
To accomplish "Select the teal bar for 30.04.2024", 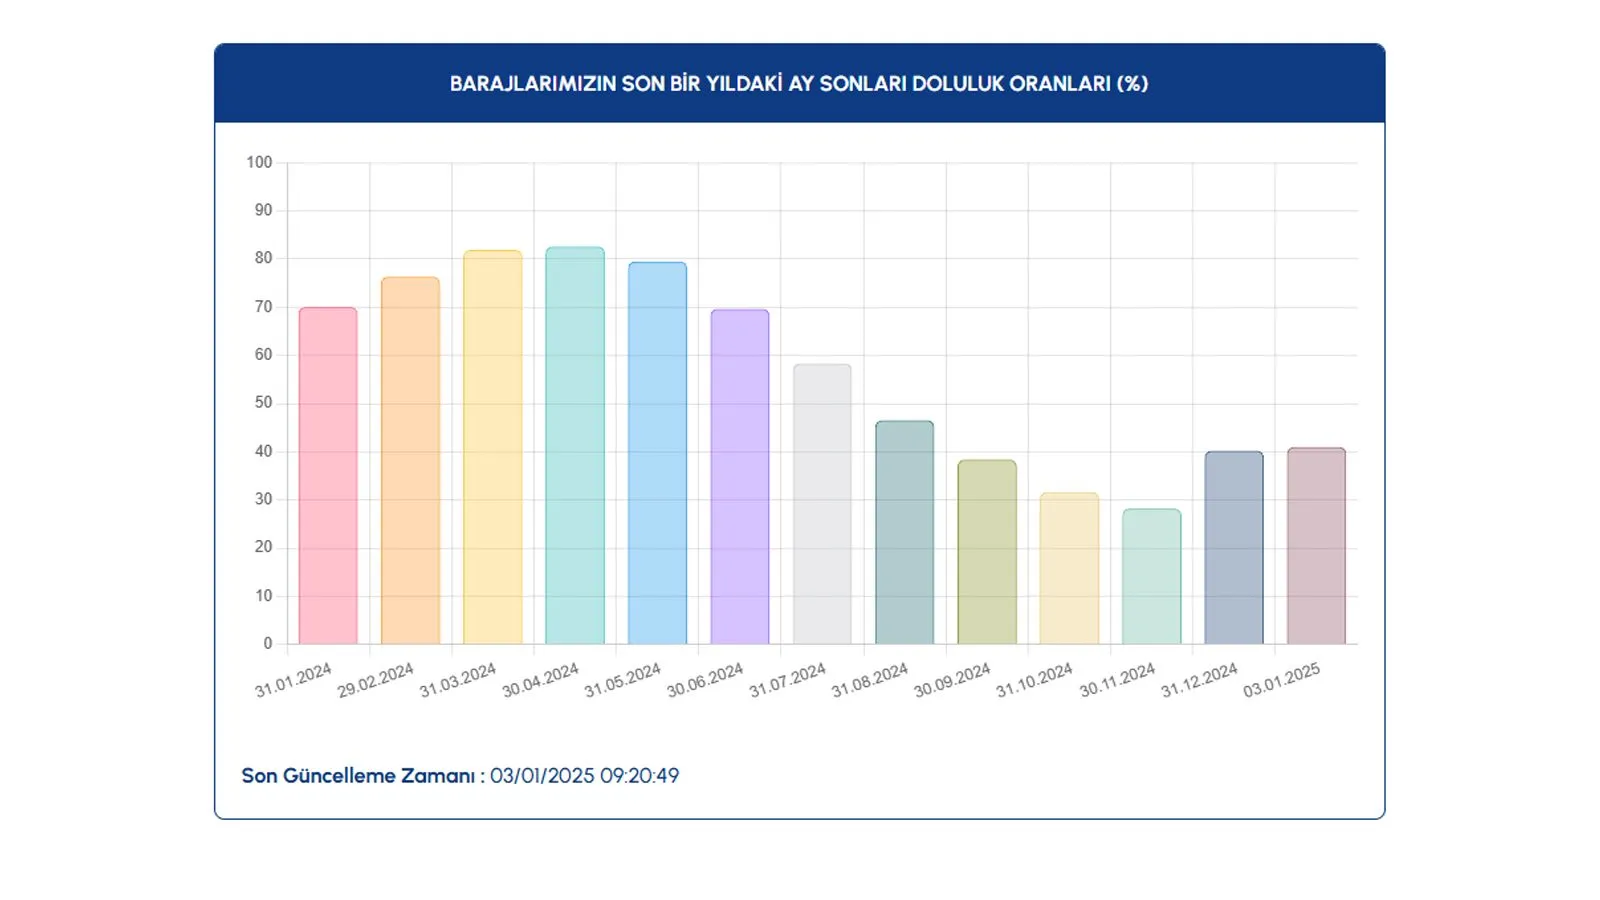I will click(x=575, y=446).
